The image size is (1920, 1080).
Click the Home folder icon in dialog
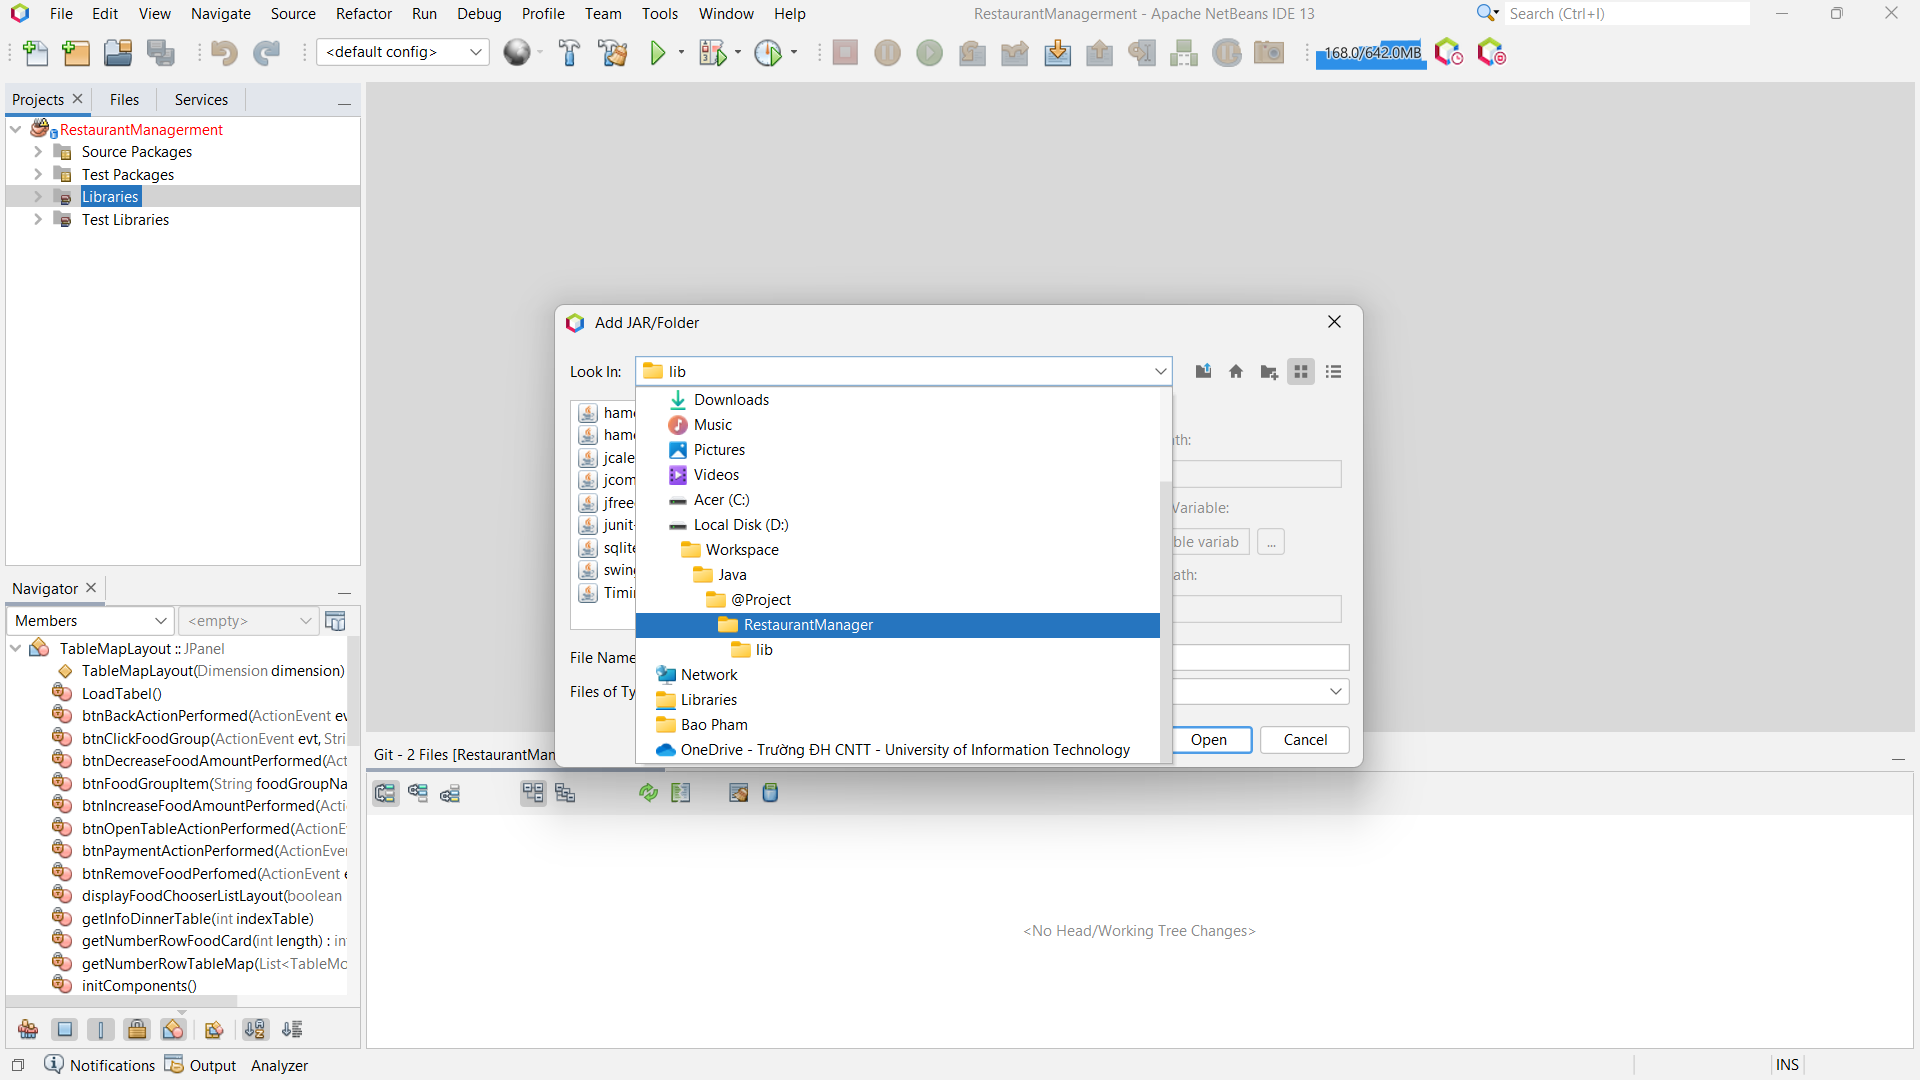[1236, 372]
